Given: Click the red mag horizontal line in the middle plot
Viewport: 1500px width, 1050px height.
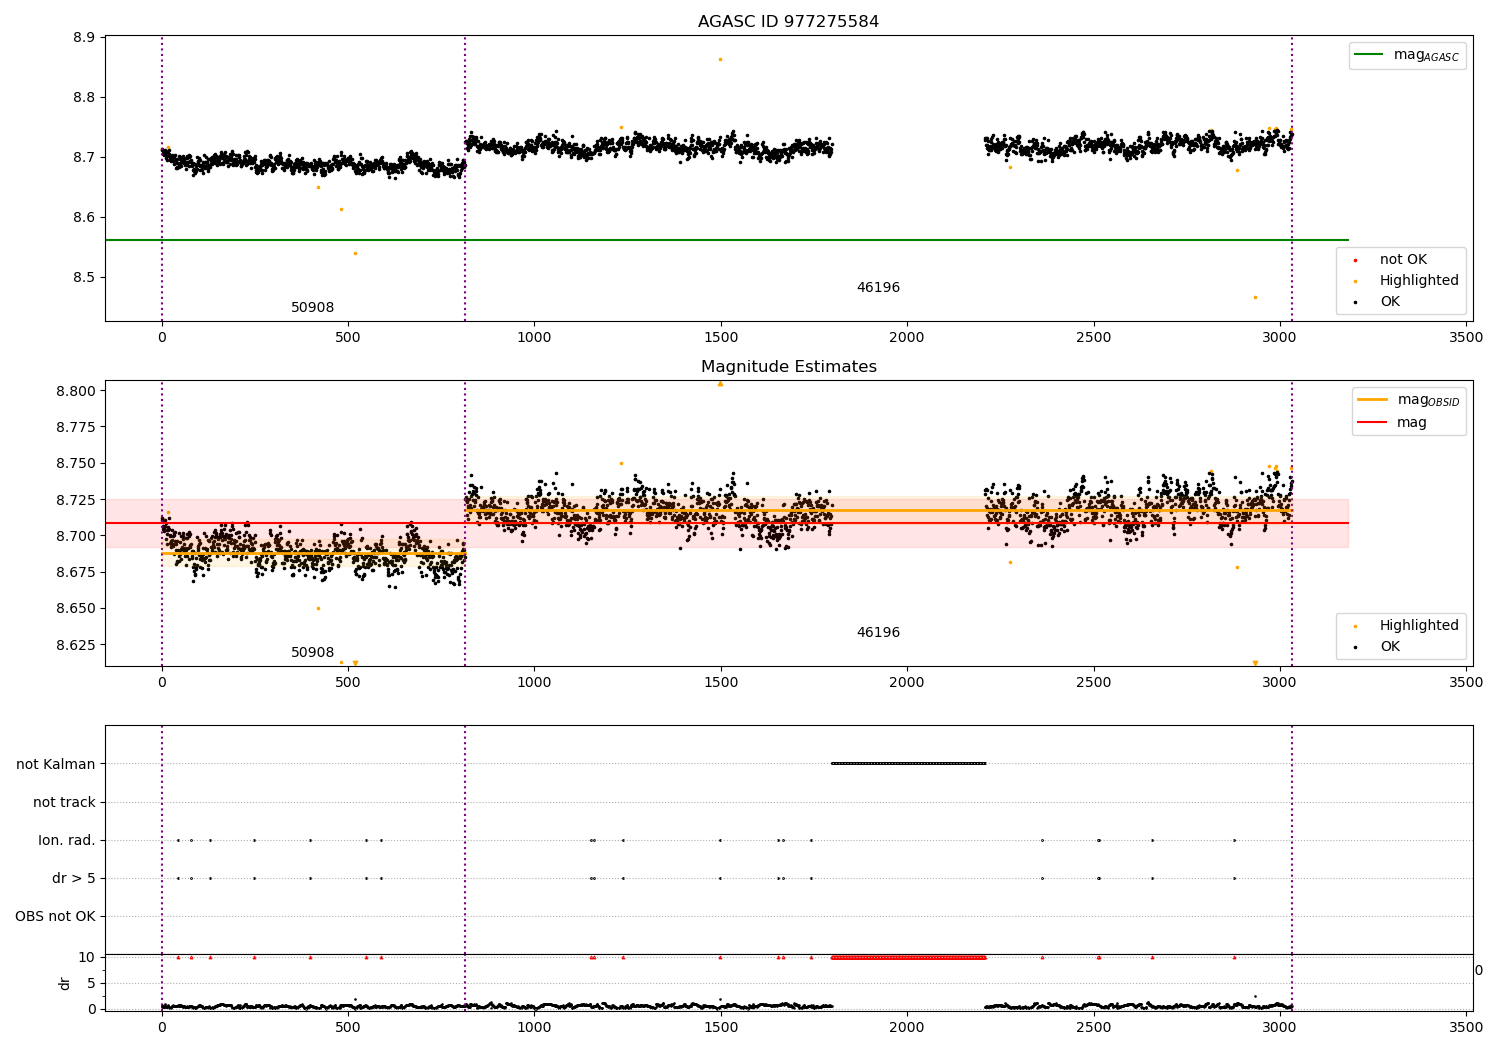Looking at the screenshot, I should (727, 523).
